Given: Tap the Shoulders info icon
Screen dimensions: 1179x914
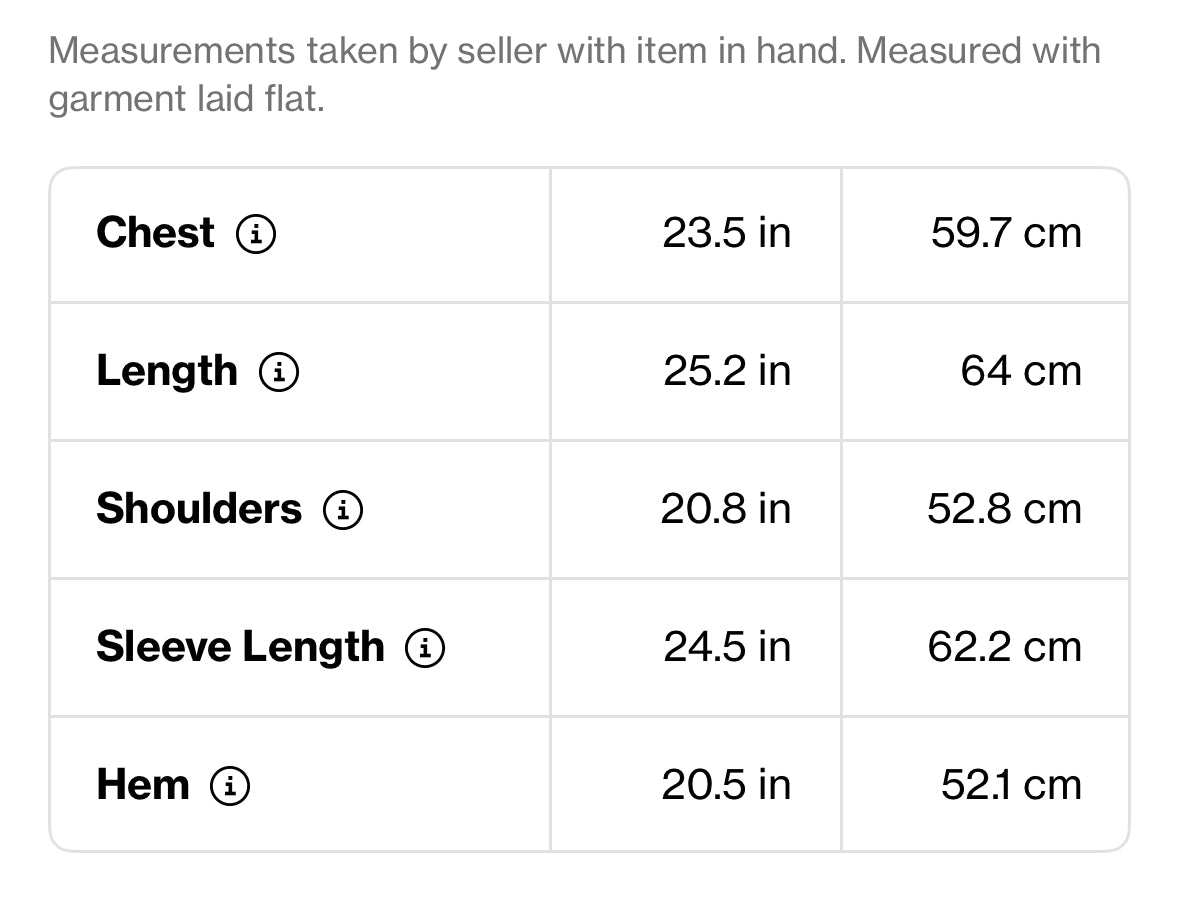Looking at the screenshot, I should [x=343, y=511].
